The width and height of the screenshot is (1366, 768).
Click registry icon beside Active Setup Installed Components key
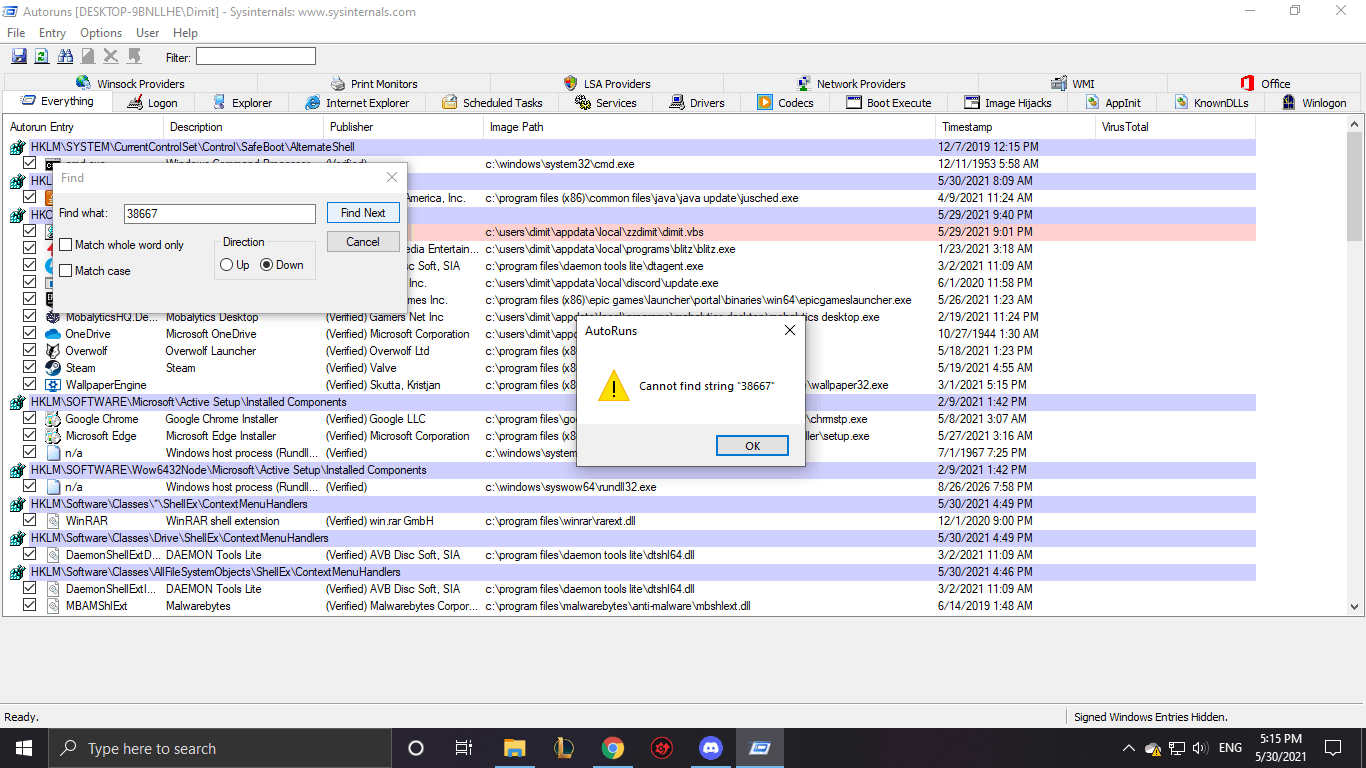click(18, 402)
